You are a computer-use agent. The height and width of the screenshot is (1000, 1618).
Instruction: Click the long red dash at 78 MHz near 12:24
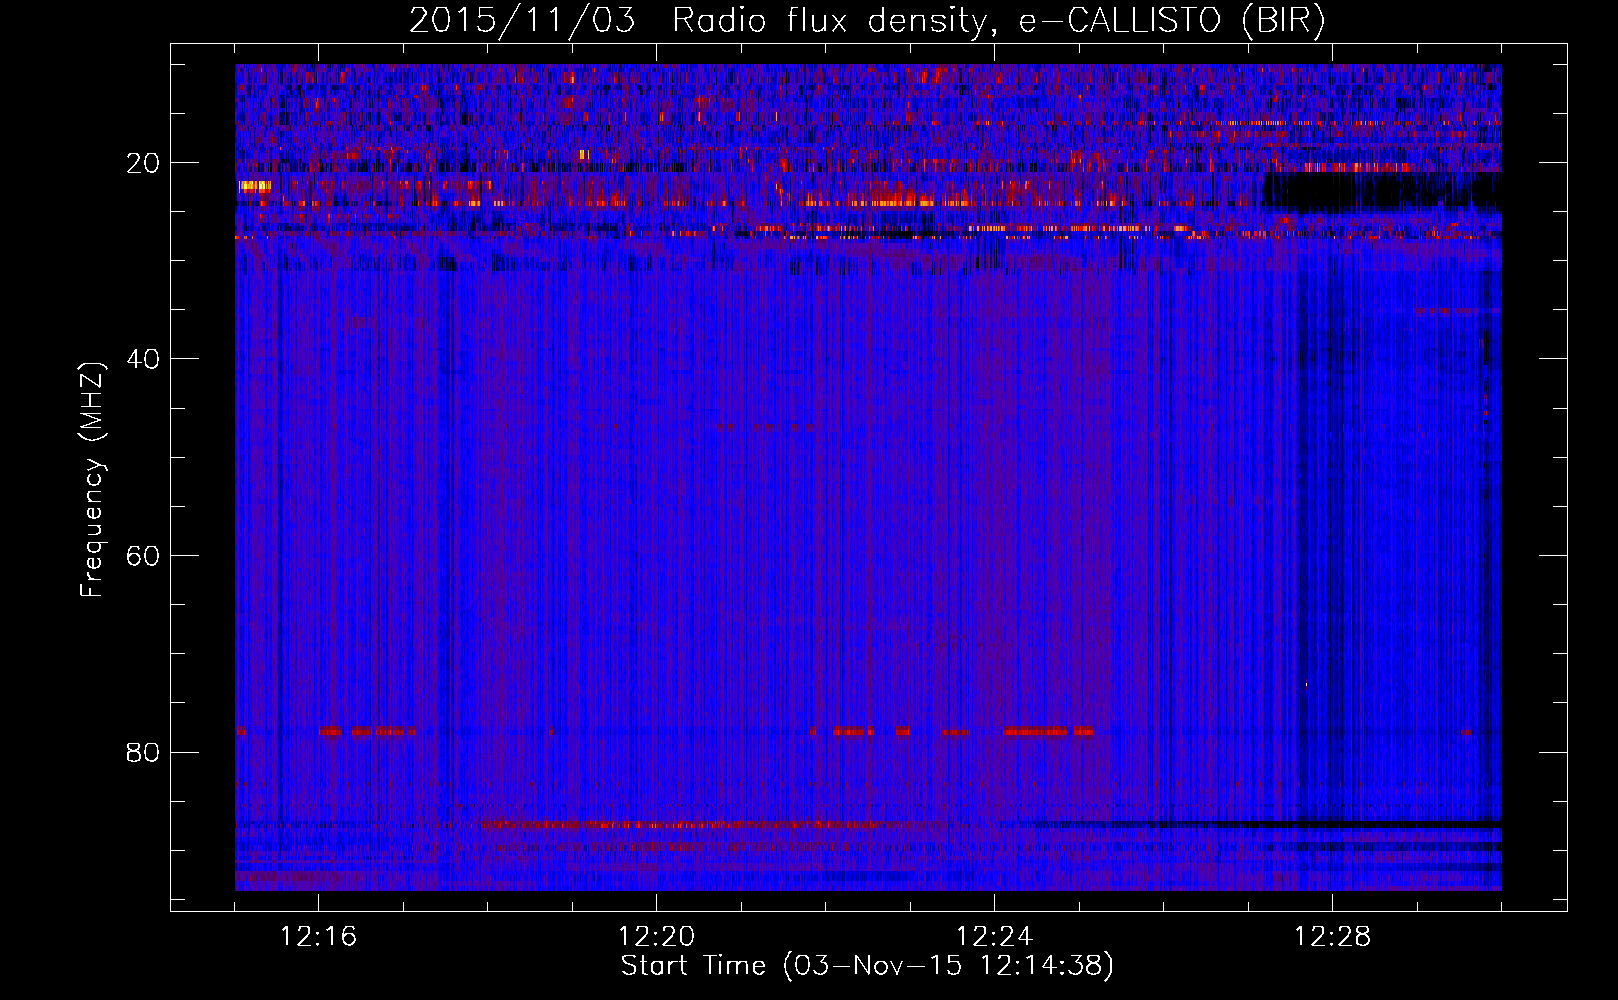[1035, 732]
